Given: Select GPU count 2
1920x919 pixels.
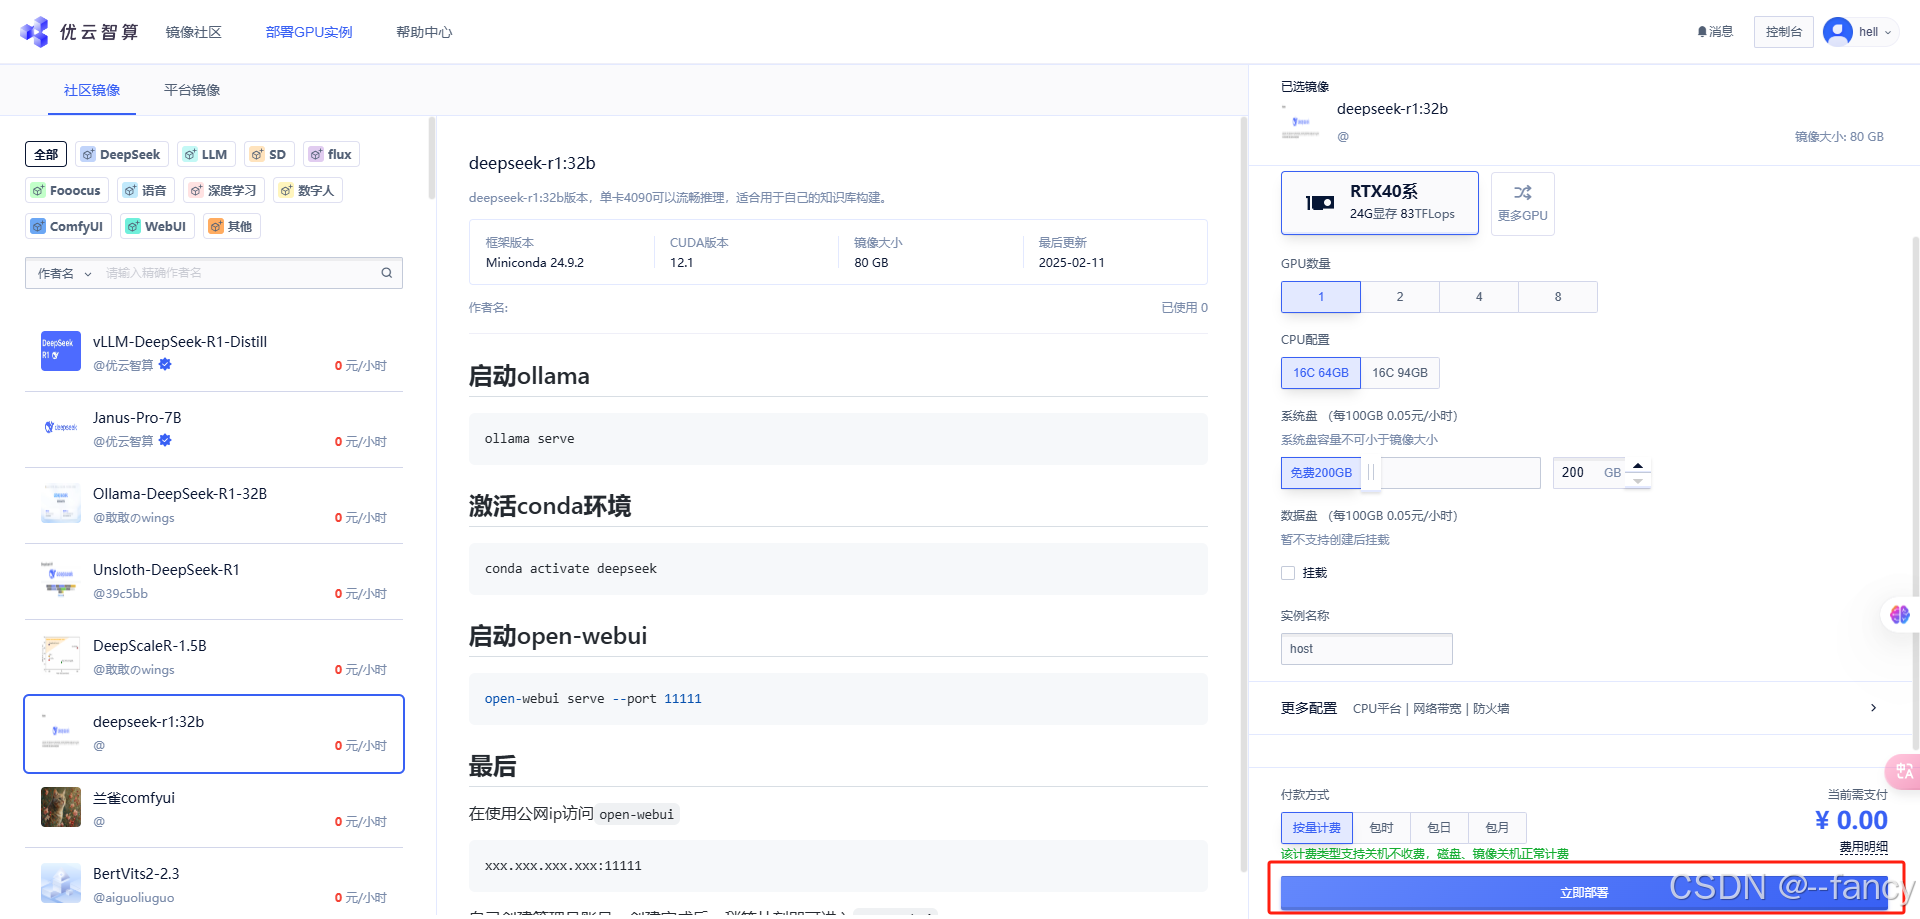Looking at the screenshot, I should pos(1400,297).
